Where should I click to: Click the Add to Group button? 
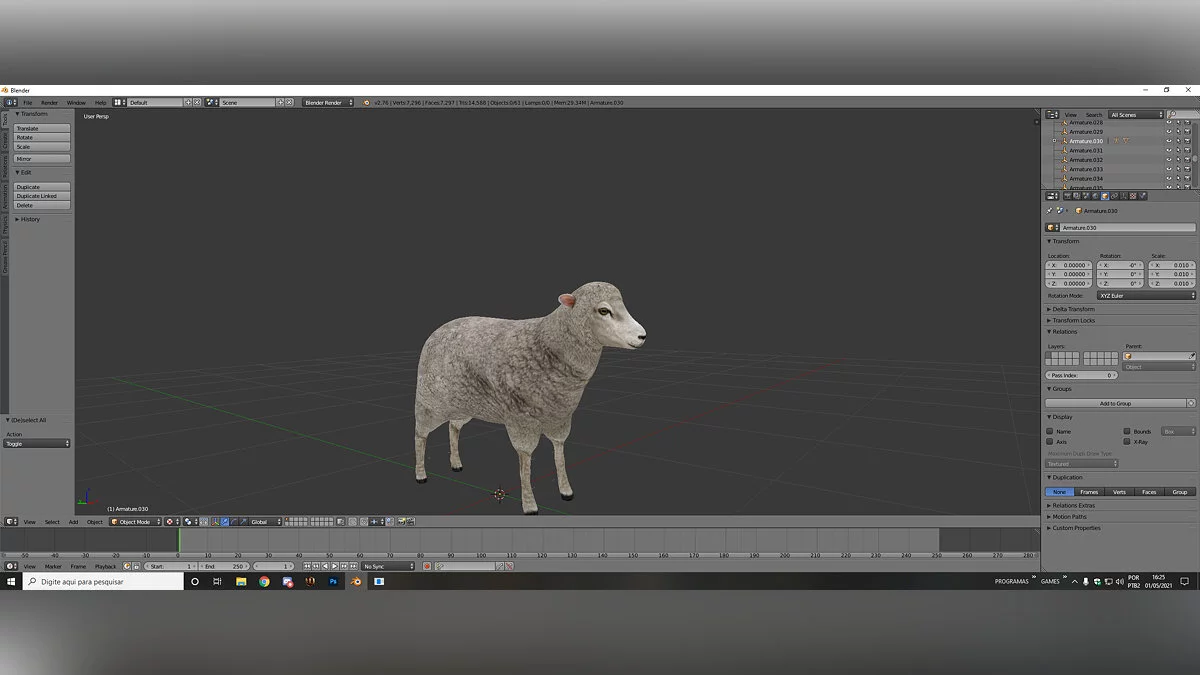1115,403
